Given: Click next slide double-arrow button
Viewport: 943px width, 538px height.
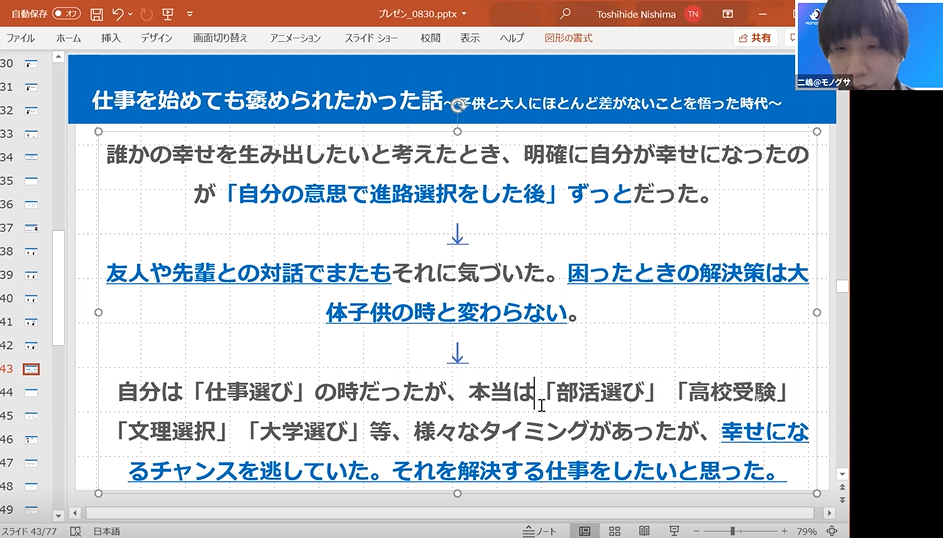Looking at the screenshot, I should coord(842,500).
